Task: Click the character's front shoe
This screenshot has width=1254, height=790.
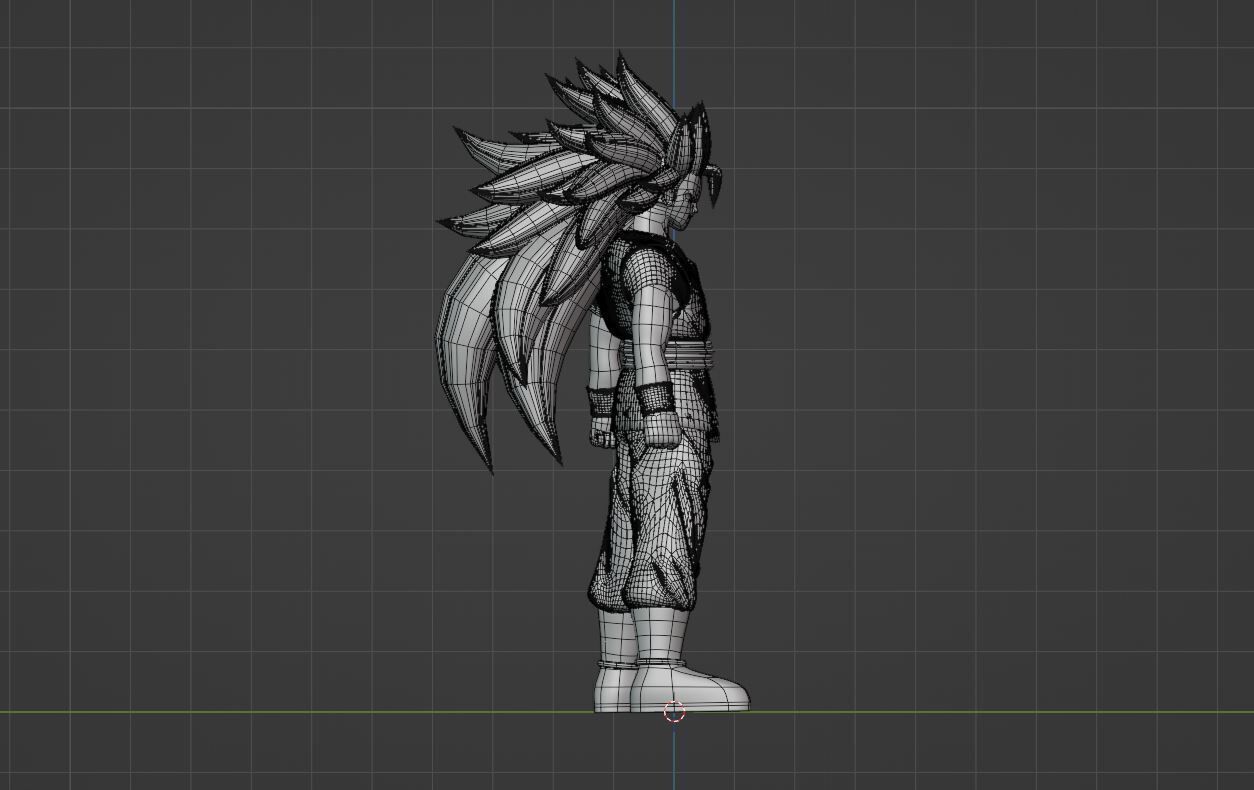Action: 690,685
